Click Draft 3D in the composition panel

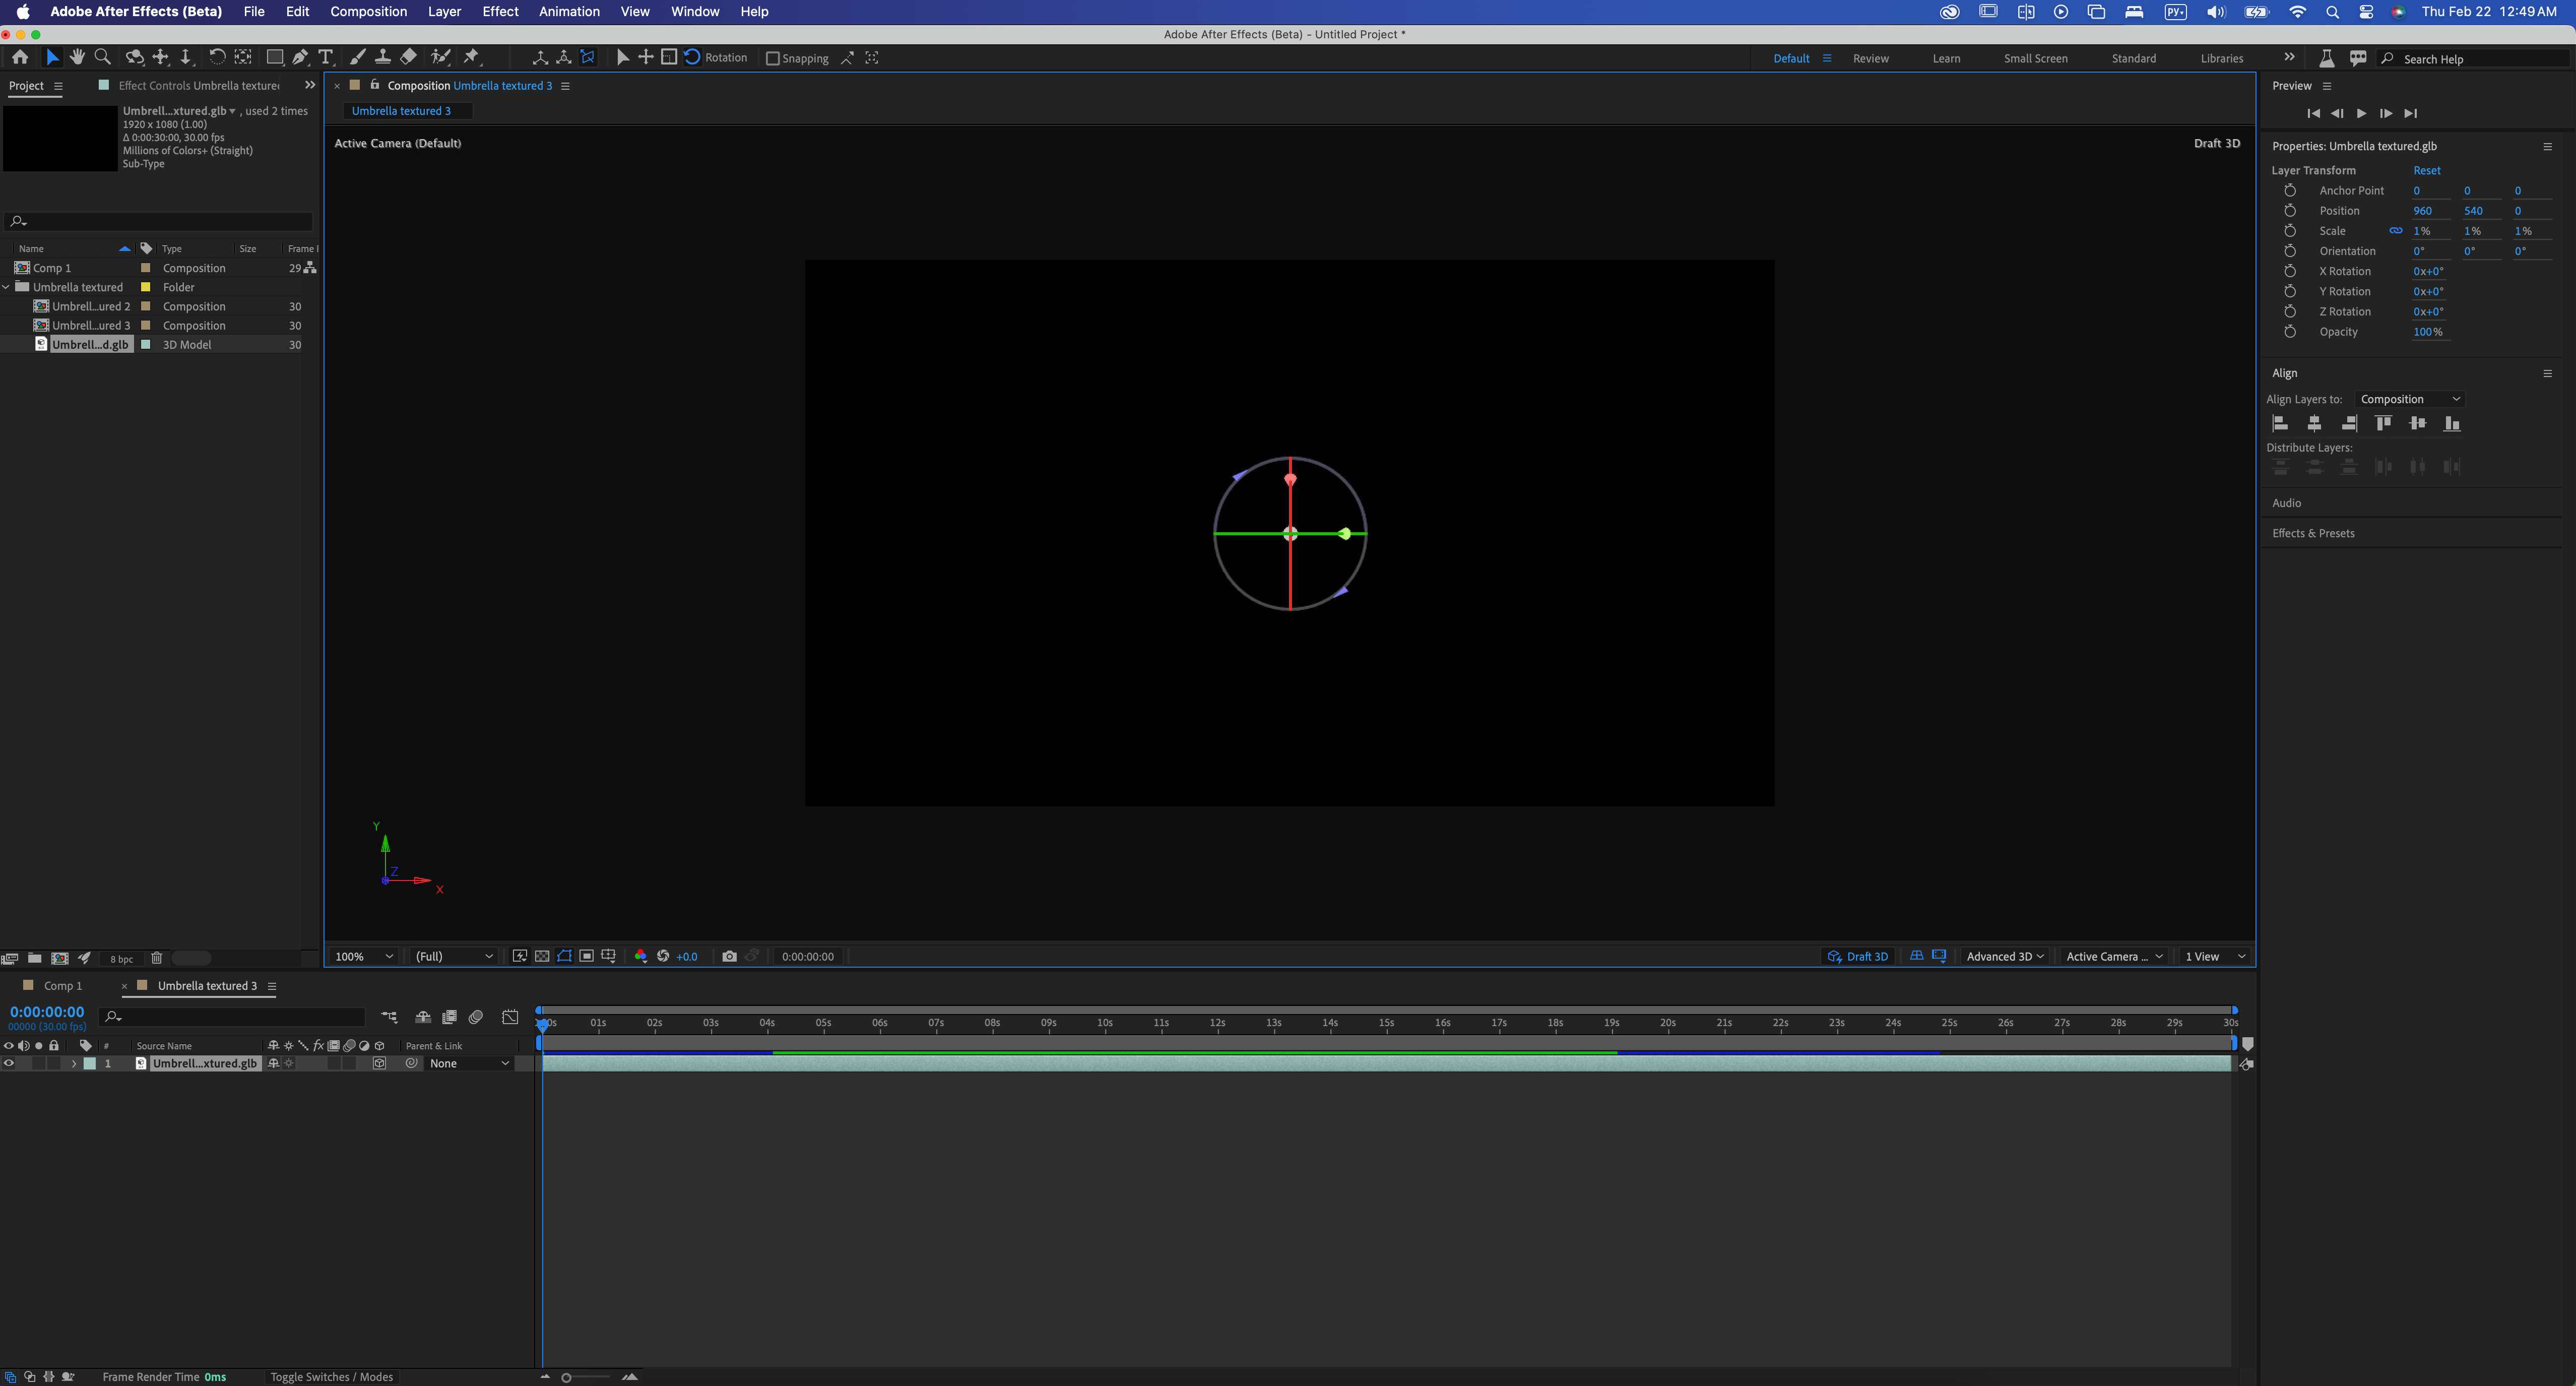point(1858,956)
